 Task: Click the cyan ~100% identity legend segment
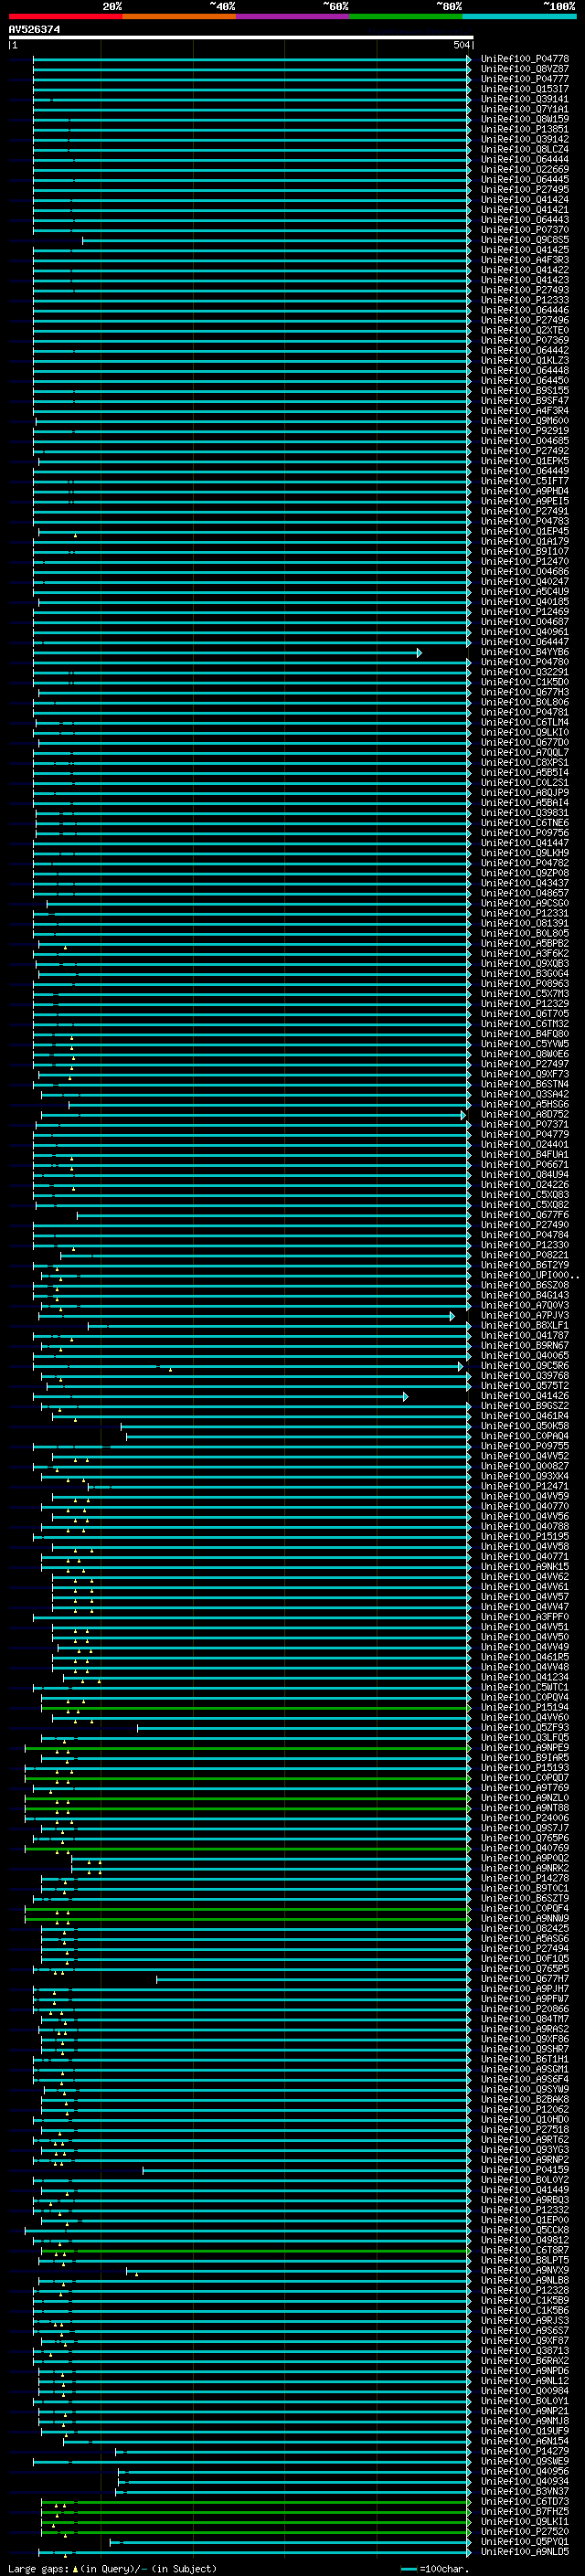[519, 16]
